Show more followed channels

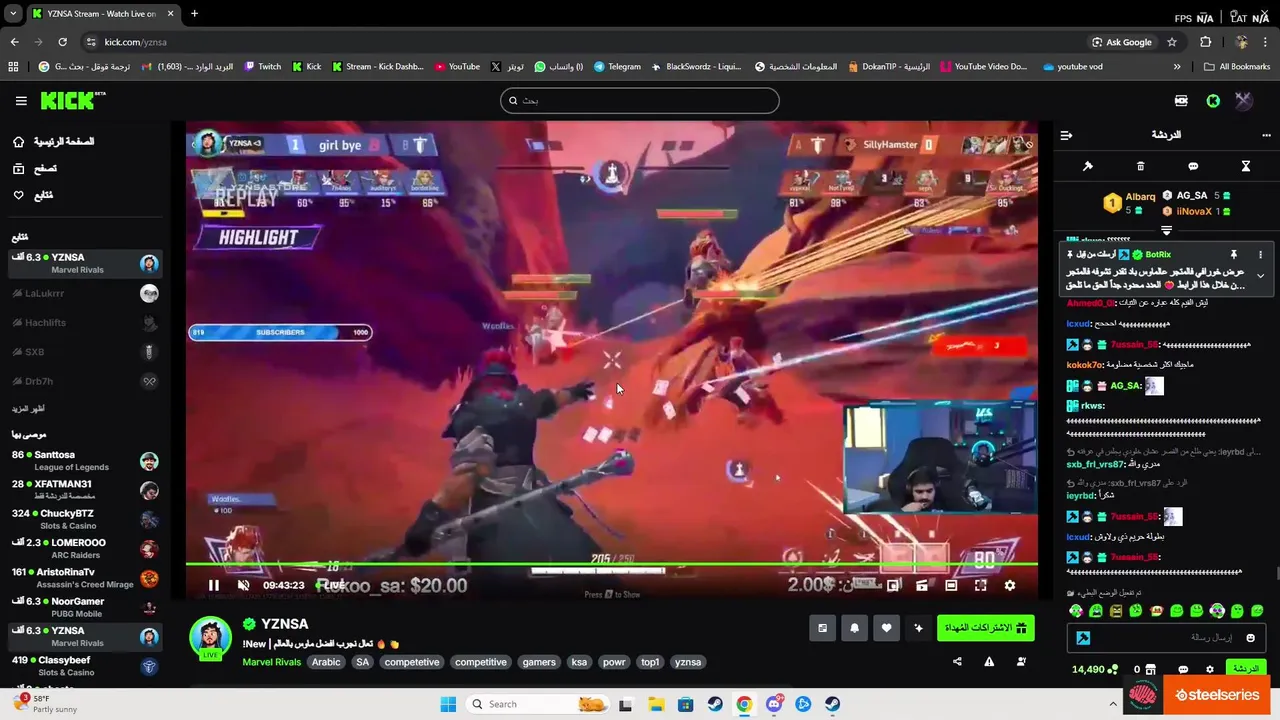[x=28, y=409]
